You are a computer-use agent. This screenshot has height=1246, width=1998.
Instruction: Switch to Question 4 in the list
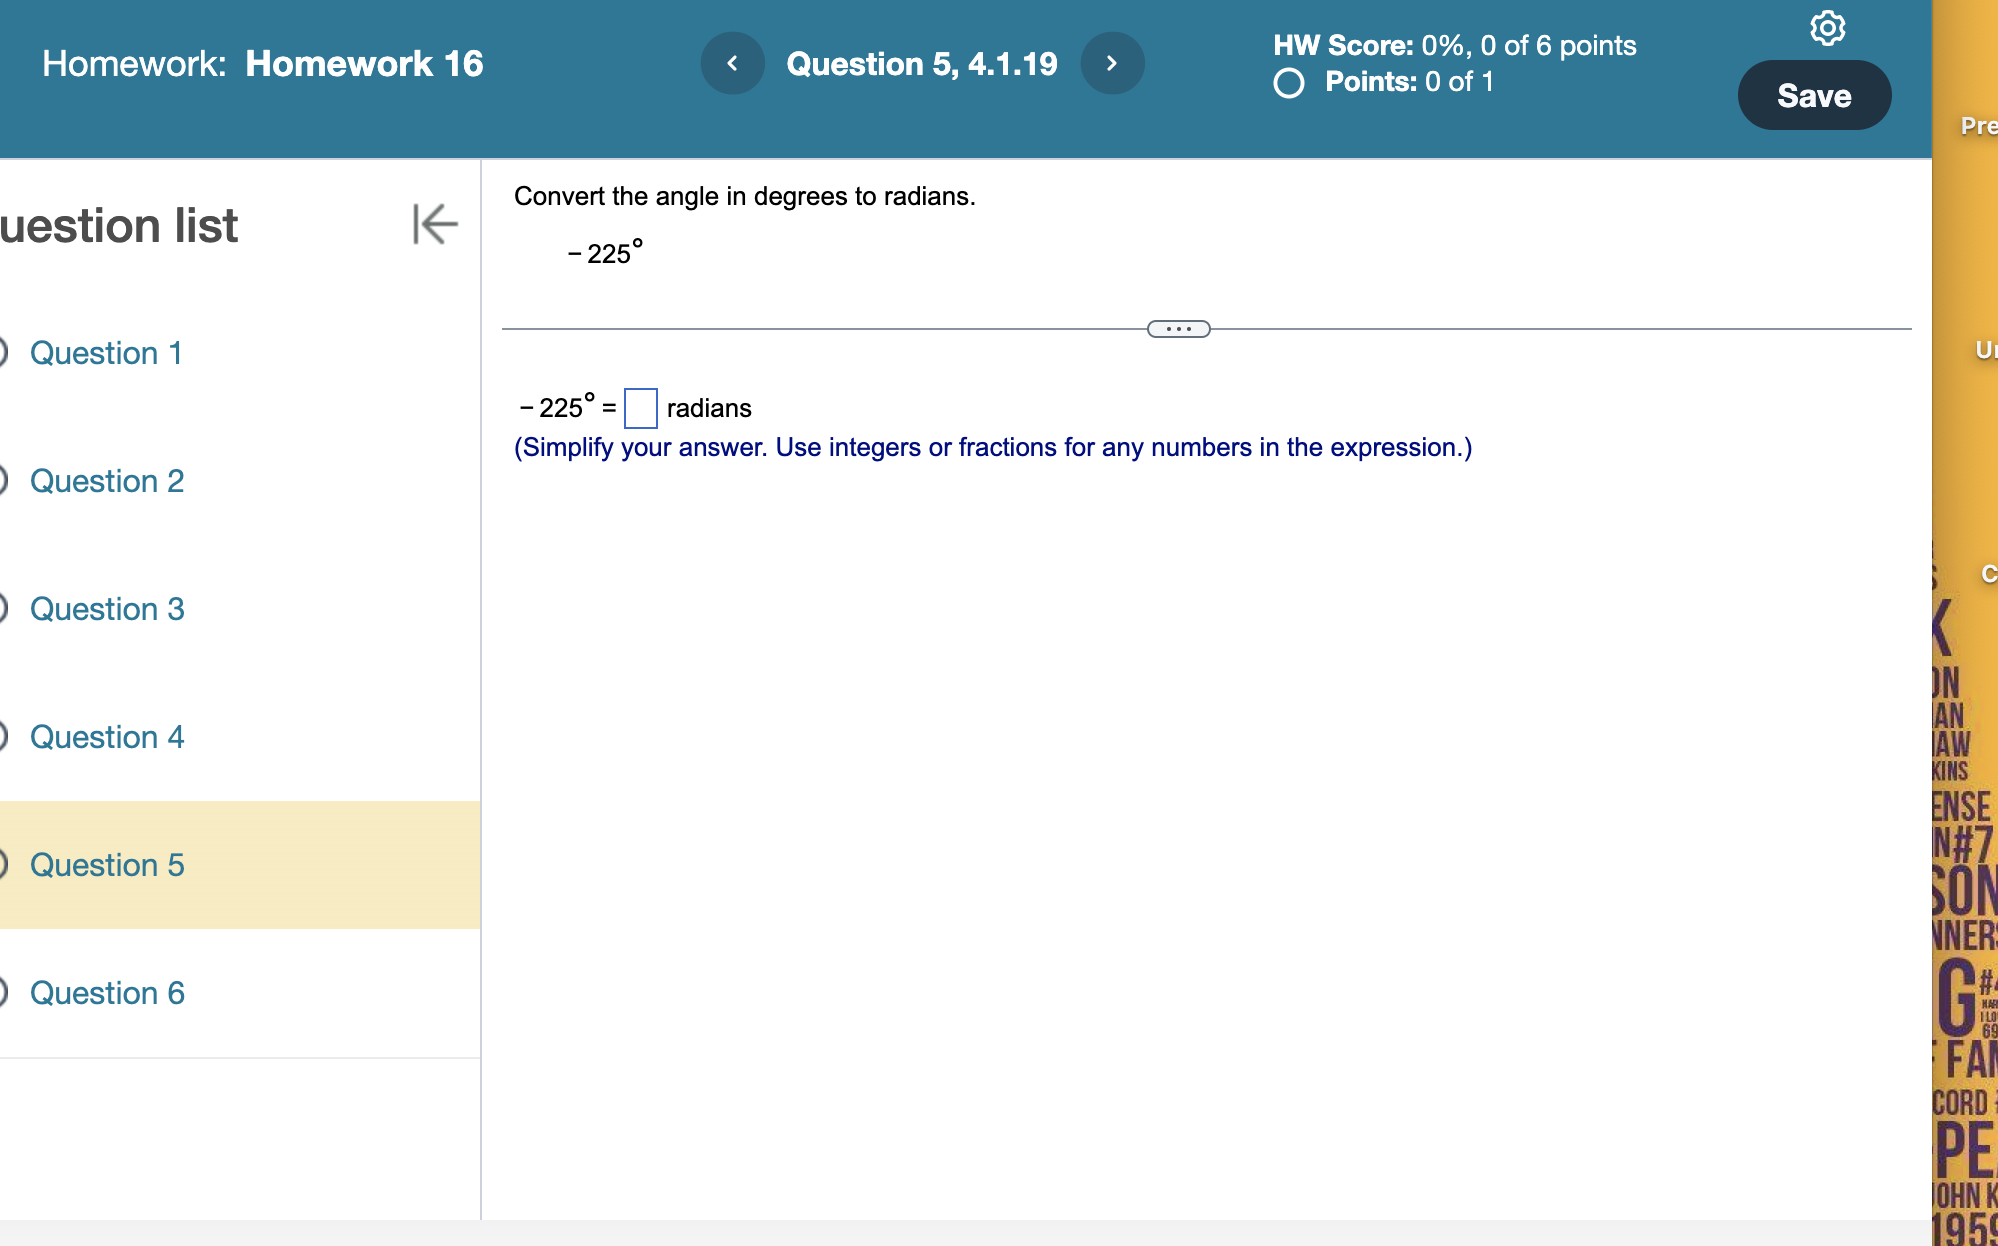(x=107, y=737)
